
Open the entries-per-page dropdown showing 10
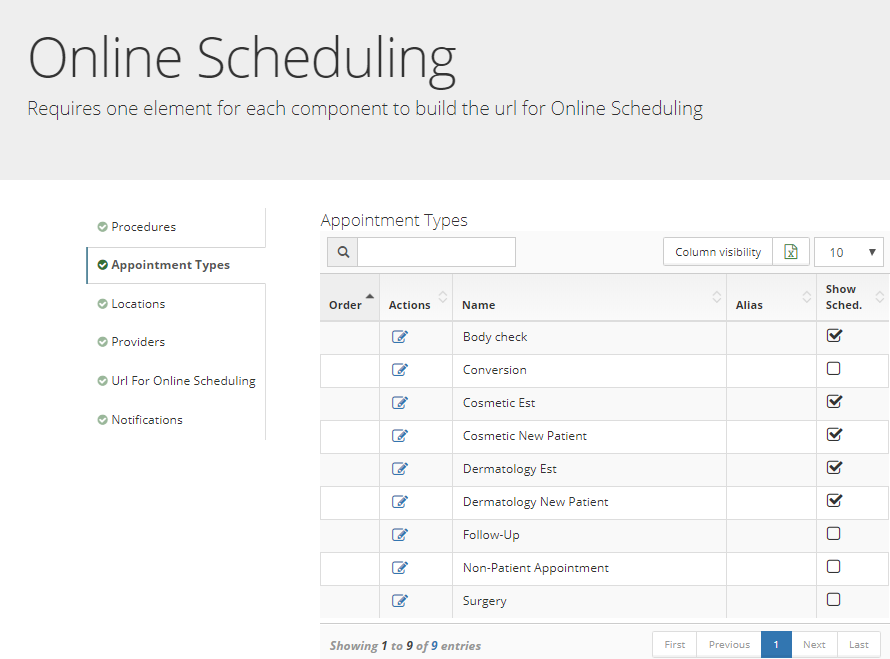click(848, 251)
